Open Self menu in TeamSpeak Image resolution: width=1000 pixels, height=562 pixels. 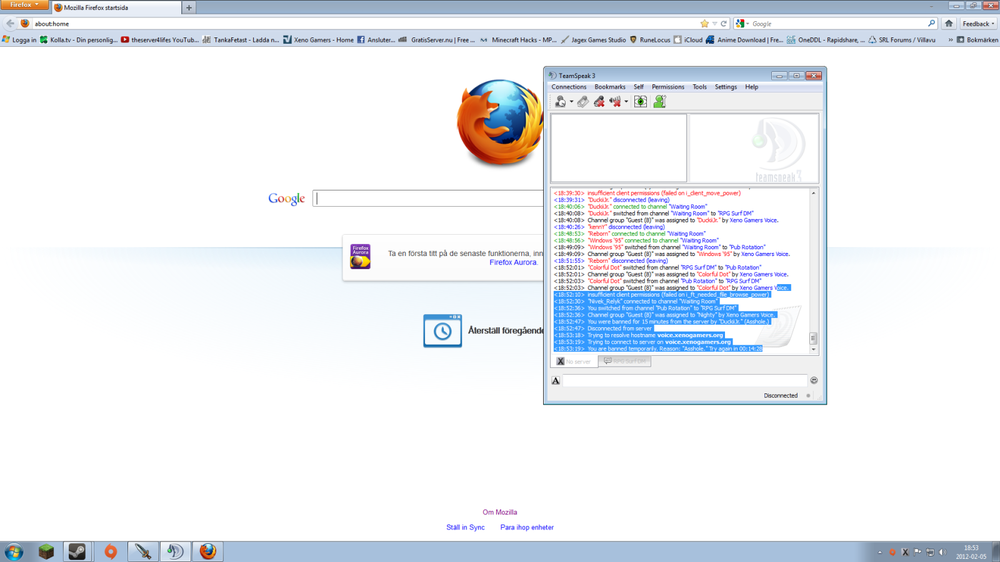pyautogui.click(x=638, y=87)
